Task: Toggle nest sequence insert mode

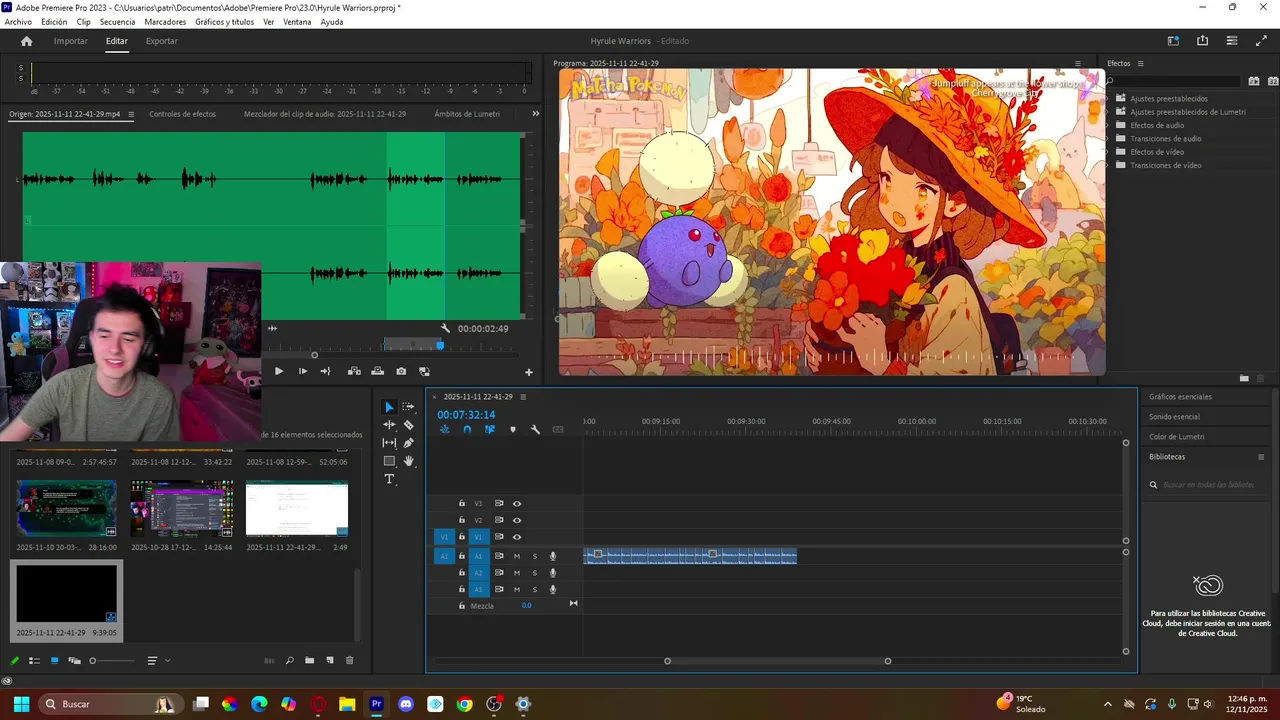Action: pyautogui.click(x=445, y=429)
